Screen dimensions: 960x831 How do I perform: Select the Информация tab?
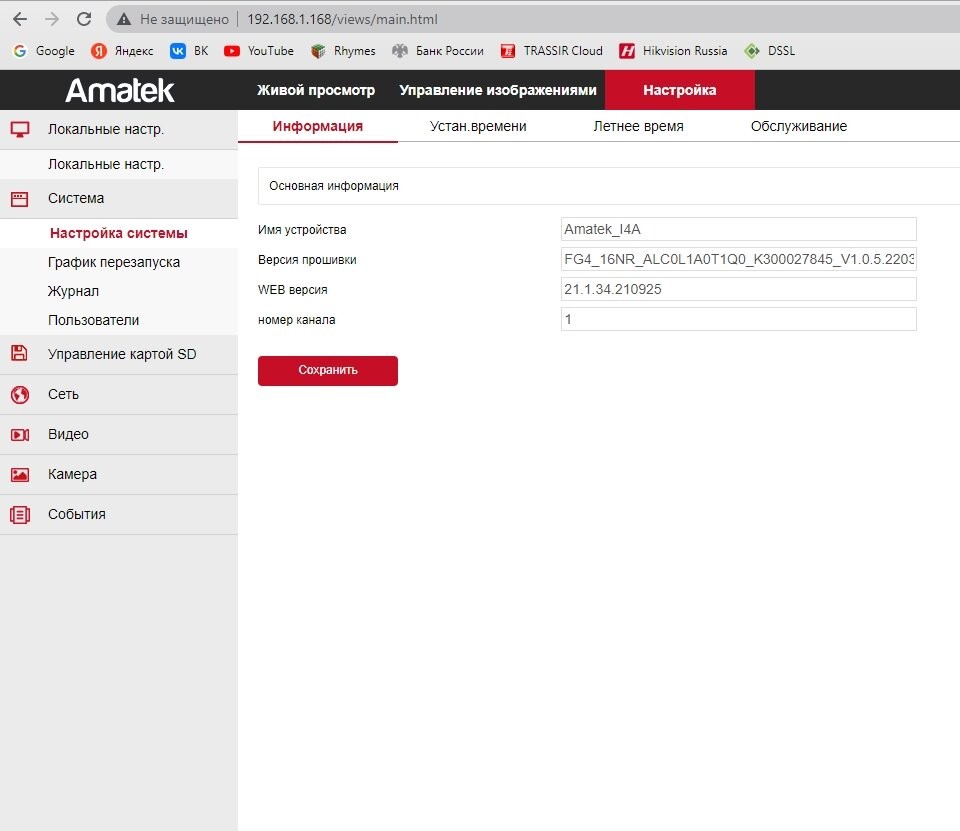pos(318,126)
